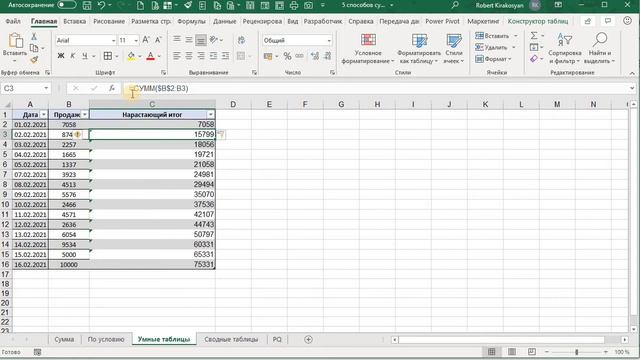Toggle the AutoSave switch
640x360 pixels.
[x=67, y=5]
